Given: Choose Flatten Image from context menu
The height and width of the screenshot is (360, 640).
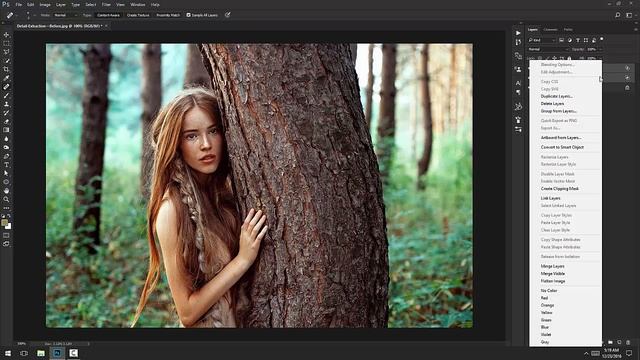Looking at the screenshot, I should [x=553, y=281].
